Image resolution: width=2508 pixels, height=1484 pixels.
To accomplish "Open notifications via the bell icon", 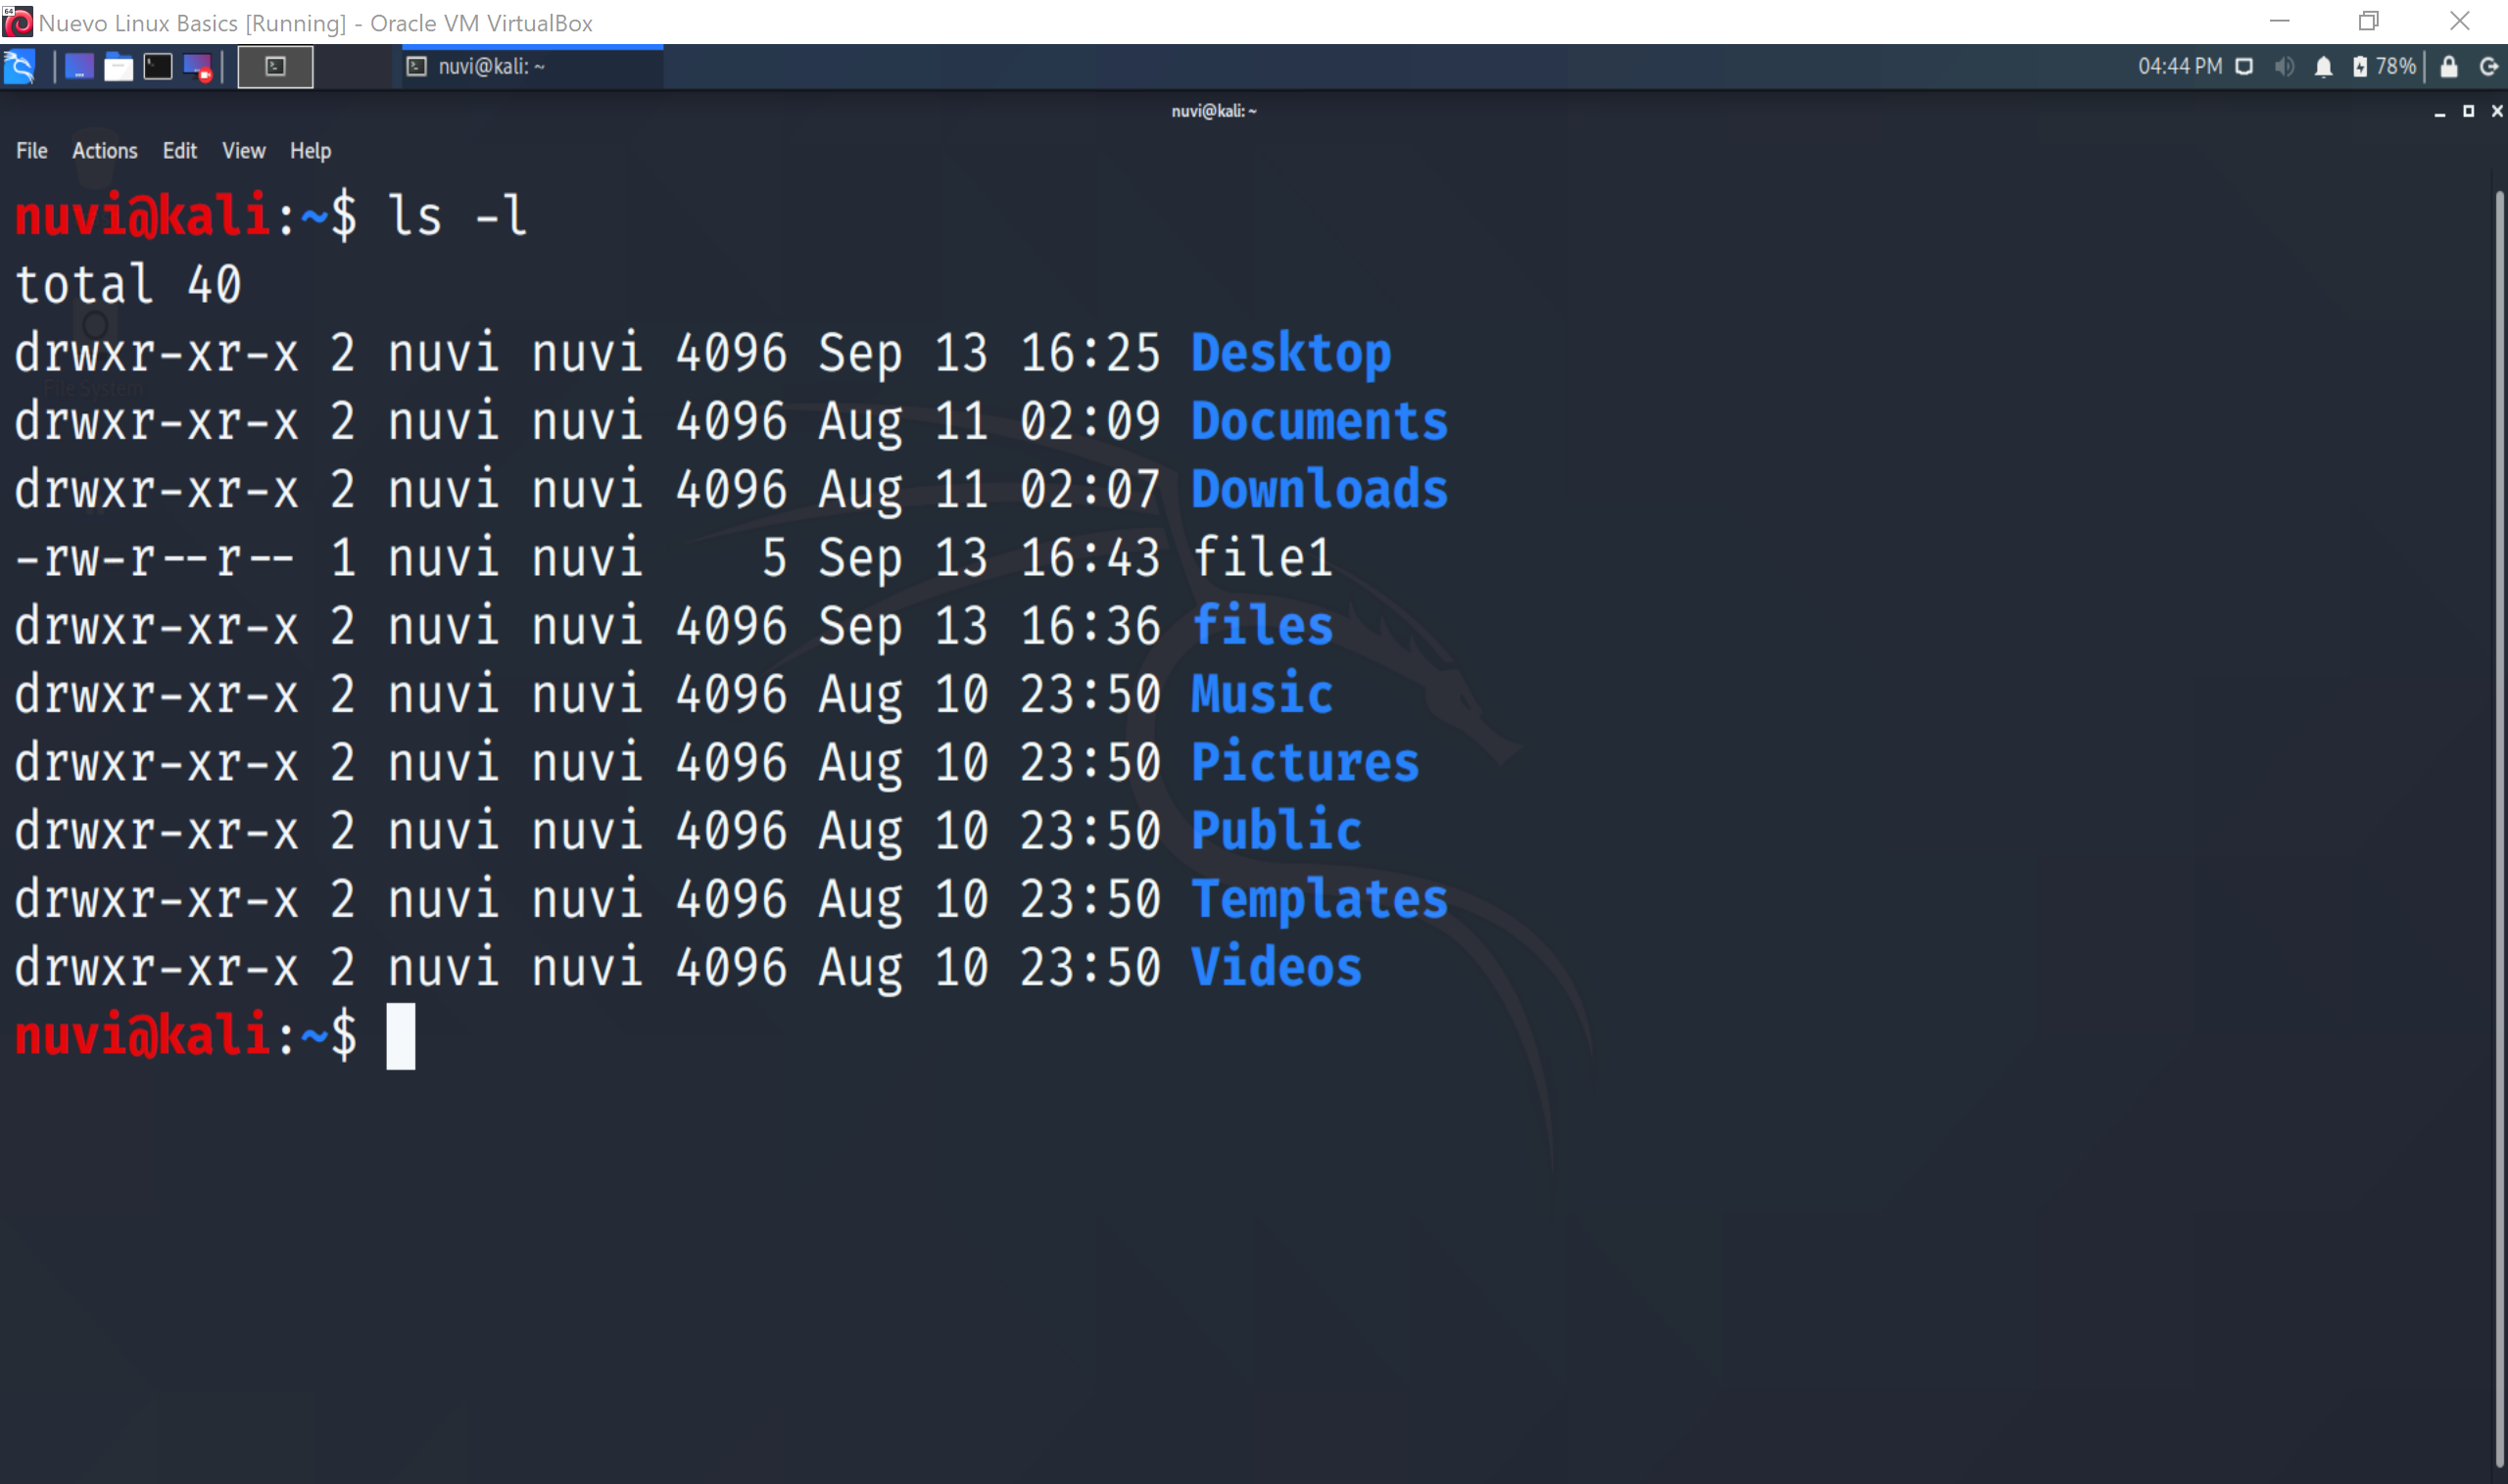I will [2324, 67].
